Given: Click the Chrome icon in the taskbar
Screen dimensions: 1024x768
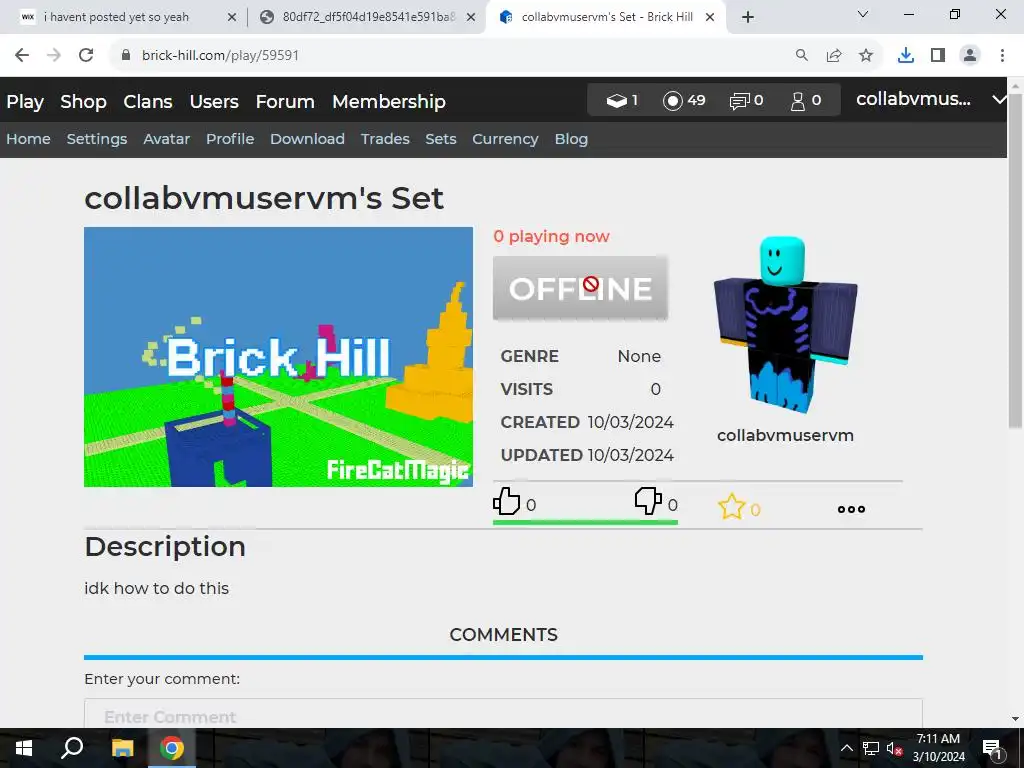Looking at the screenshot, I should click(x=172, y=748).
